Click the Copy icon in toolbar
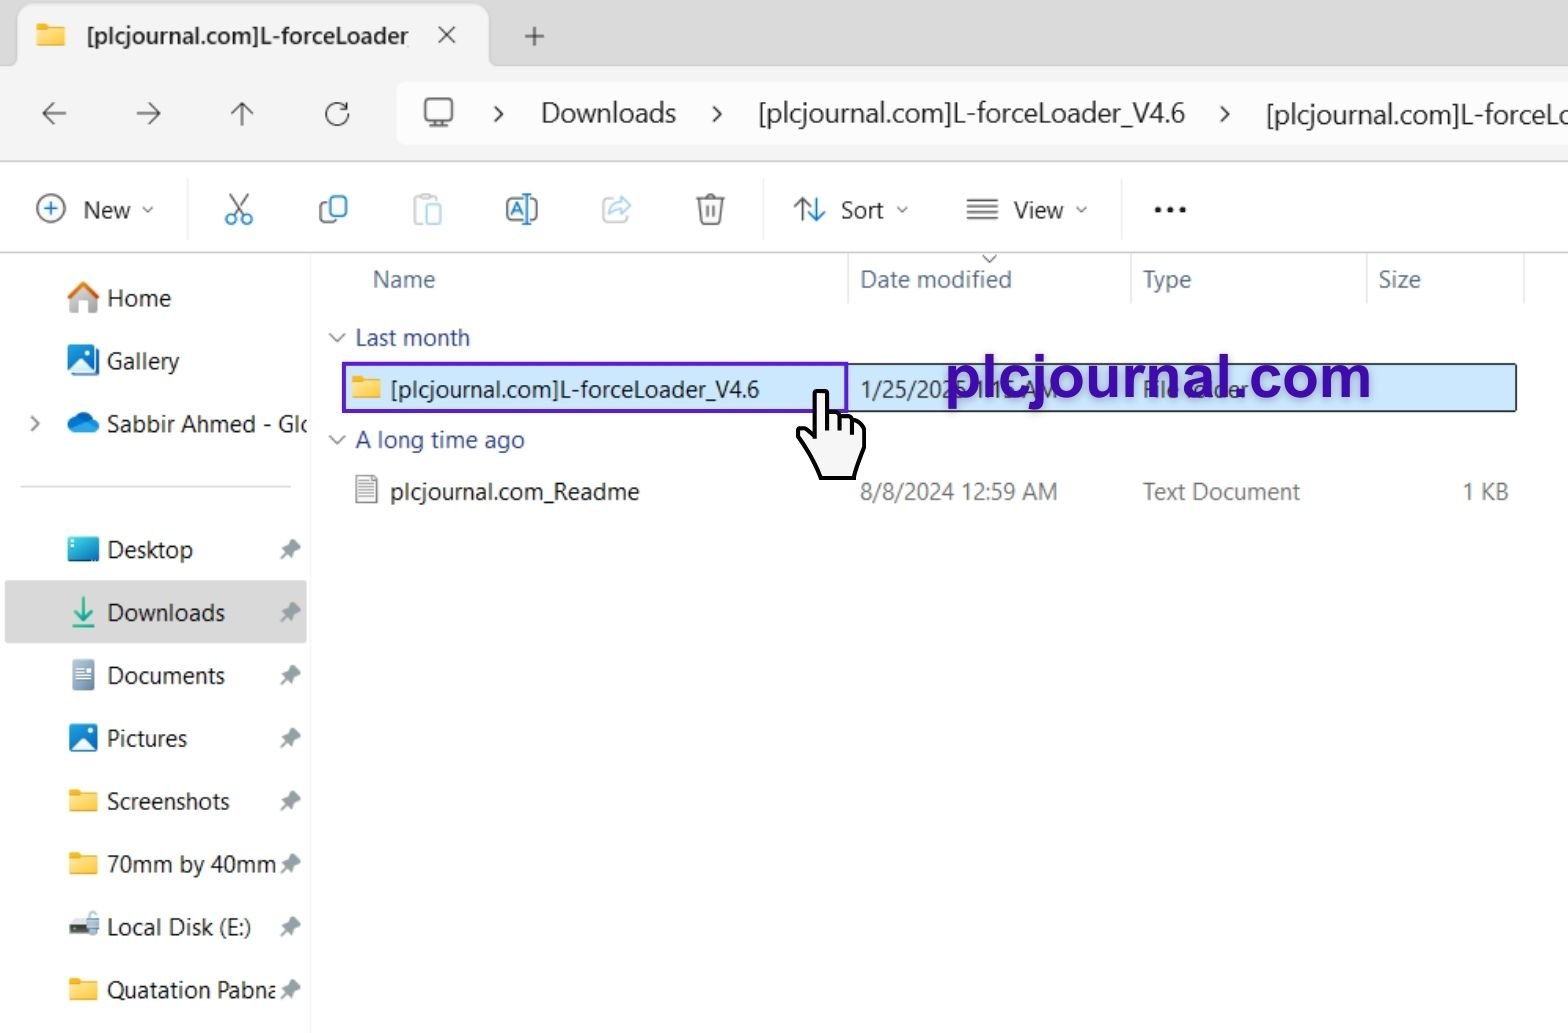Screen dimensions: 1568x1033 point(333,210)
